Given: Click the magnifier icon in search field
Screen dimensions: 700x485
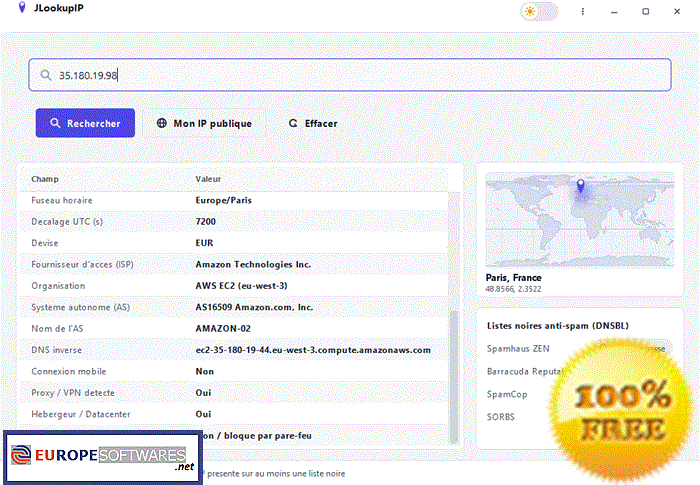Looking at the screenshot, I should click(x=46, y=75).
